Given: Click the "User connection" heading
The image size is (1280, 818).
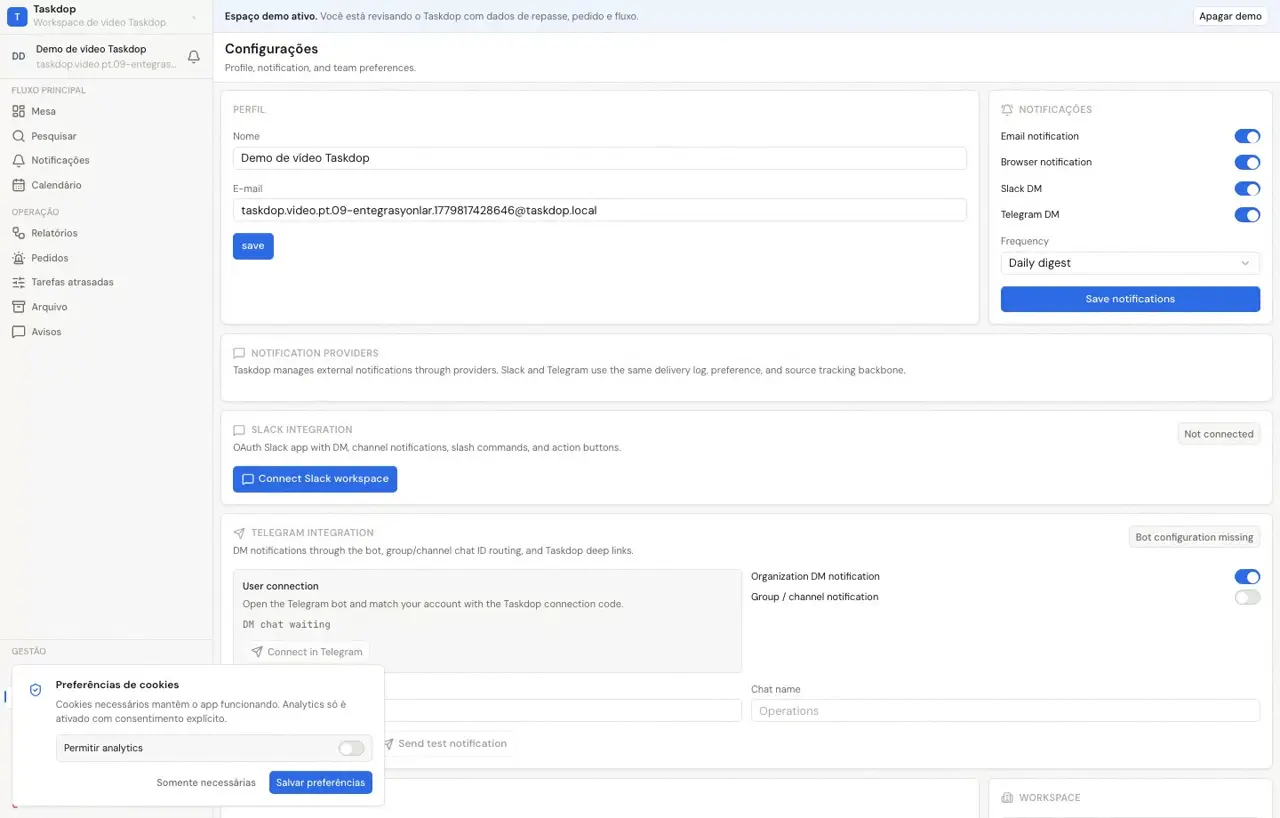Looking at the screenshot, I should point(281,586).
